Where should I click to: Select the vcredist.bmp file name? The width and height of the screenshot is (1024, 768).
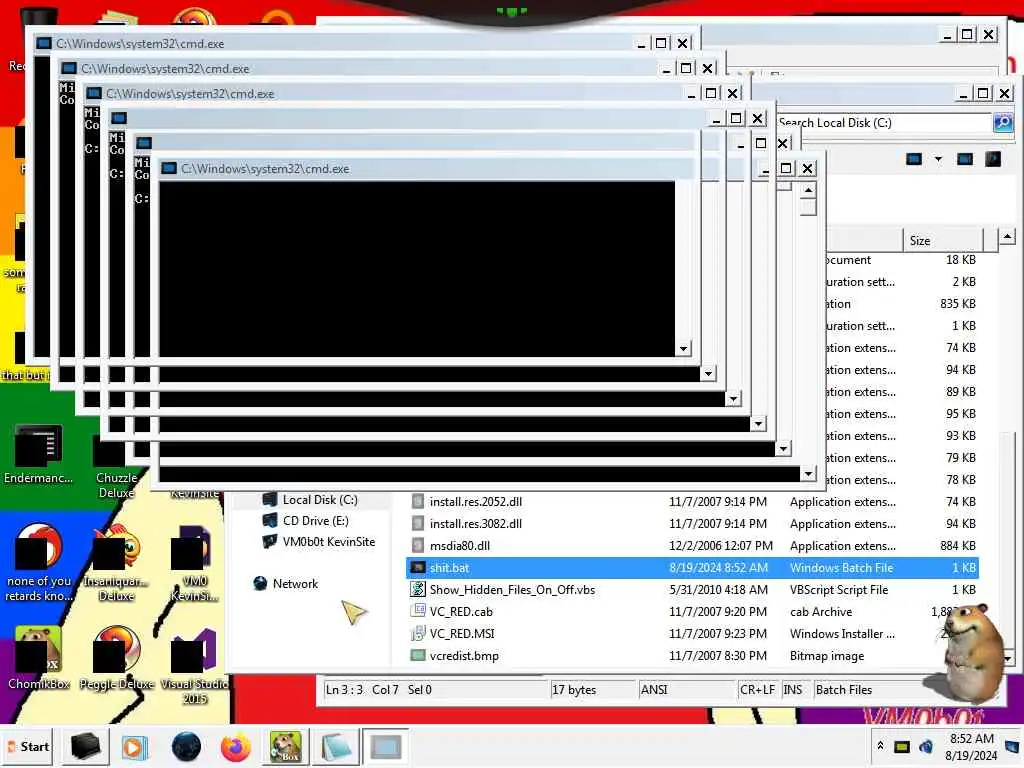(x=464, y=656)
